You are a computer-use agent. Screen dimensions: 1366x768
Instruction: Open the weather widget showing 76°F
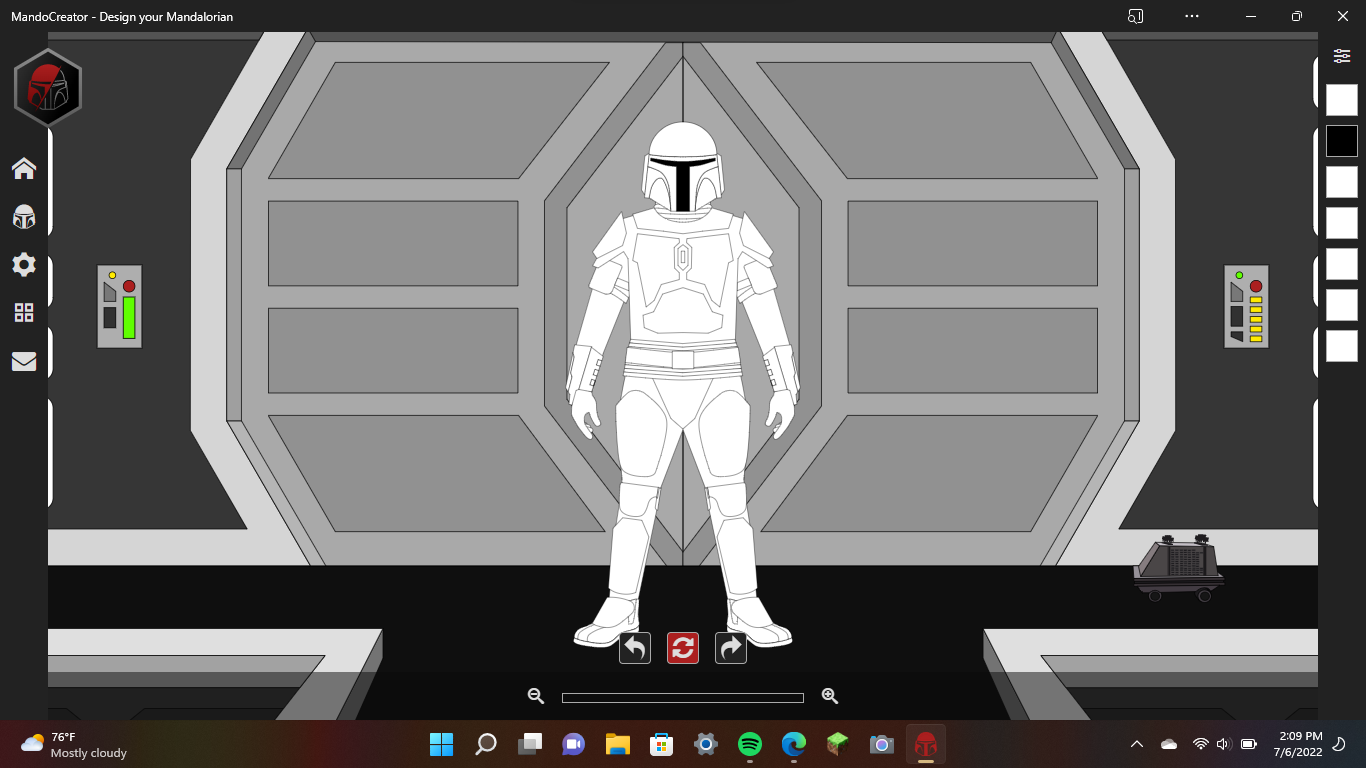coord(74,744)
